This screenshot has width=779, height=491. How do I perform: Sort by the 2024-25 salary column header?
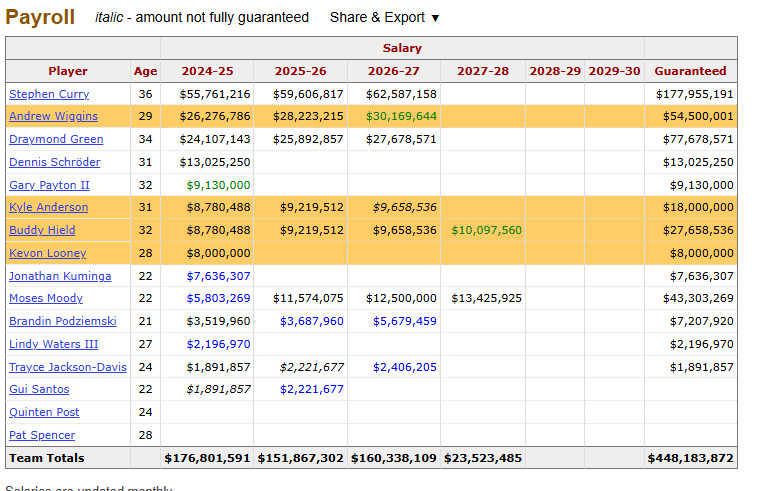tap(206, 71)
